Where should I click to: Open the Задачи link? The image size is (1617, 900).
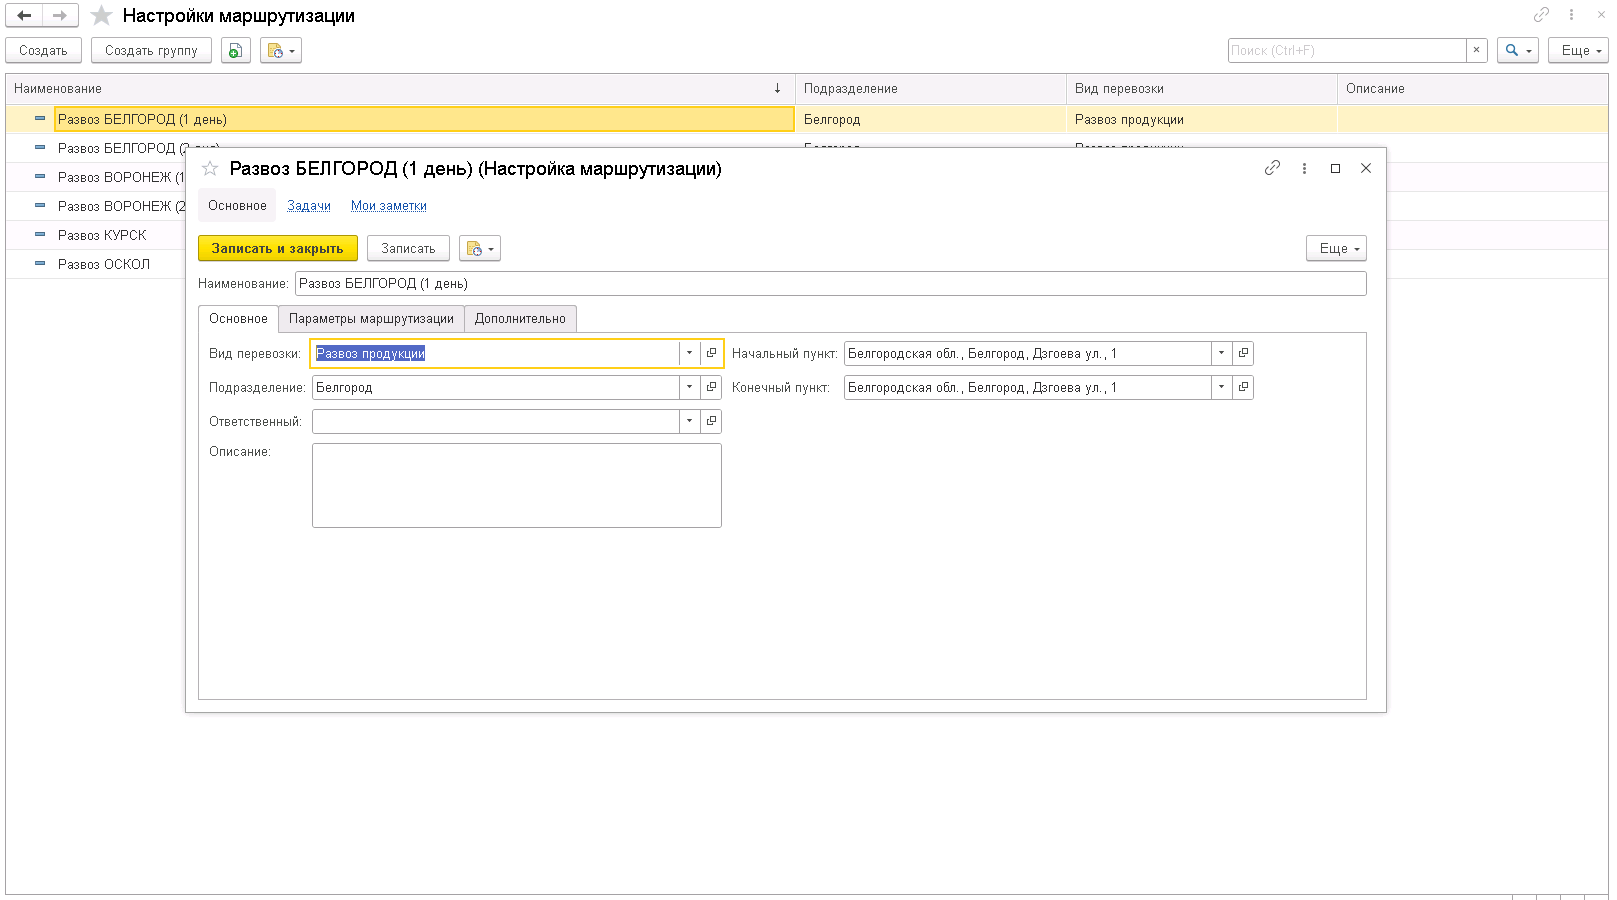tap(308, 206)
